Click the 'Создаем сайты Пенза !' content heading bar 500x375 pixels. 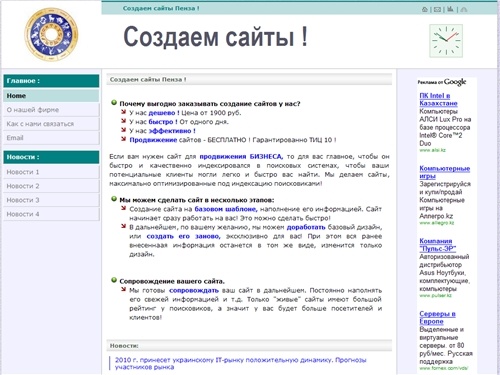coord(249,79)
